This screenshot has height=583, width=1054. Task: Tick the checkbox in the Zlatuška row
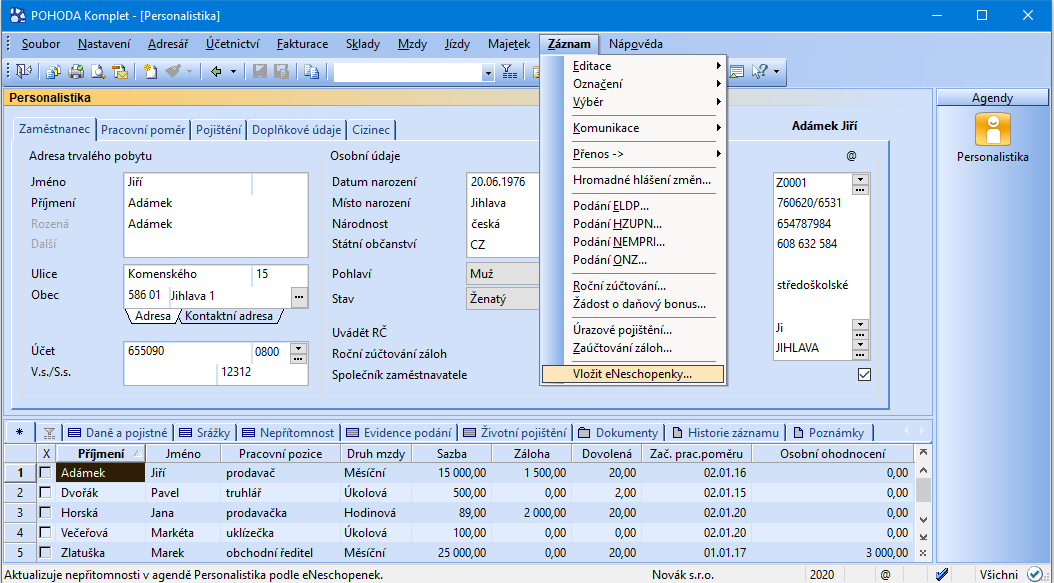44,552
